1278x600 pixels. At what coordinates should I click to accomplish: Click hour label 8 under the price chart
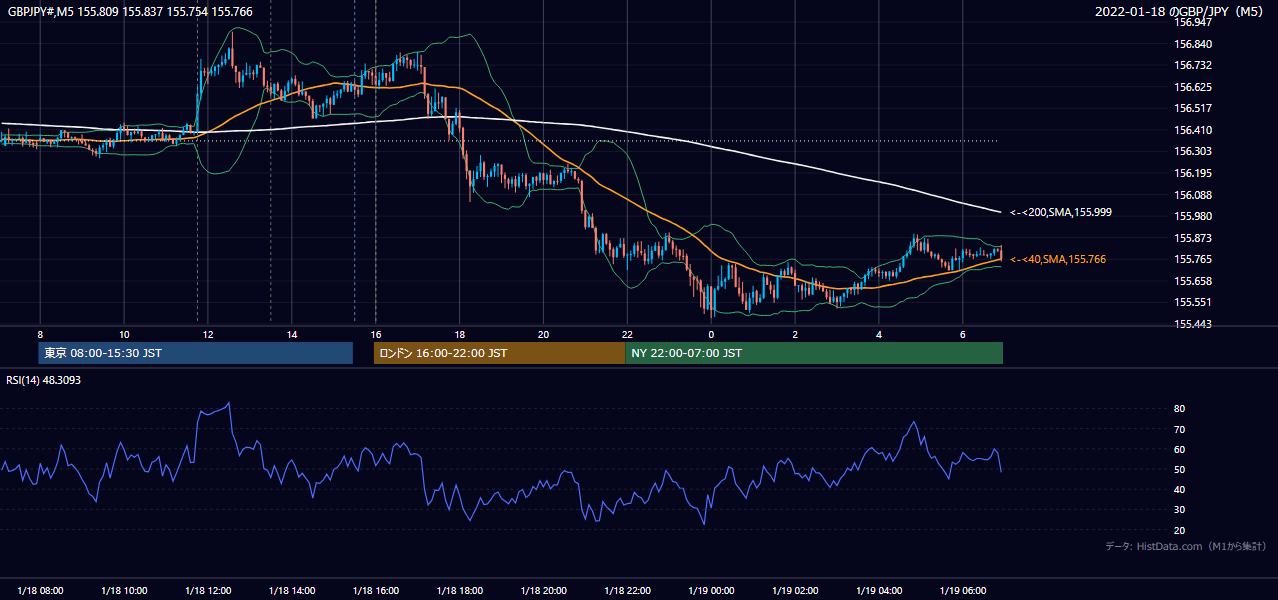40,334
